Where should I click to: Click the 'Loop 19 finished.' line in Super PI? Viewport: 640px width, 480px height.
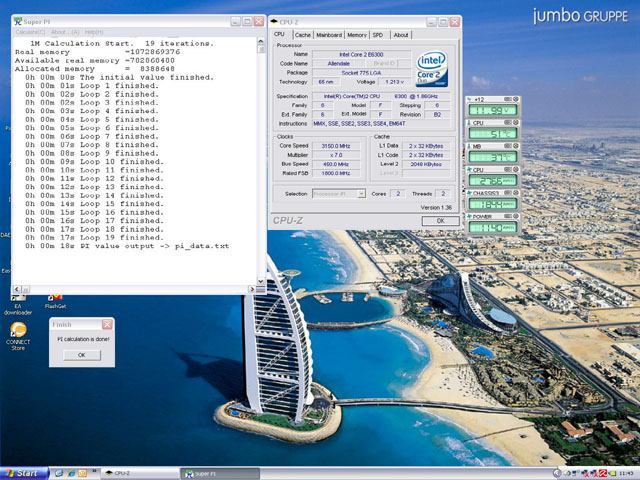94,238
